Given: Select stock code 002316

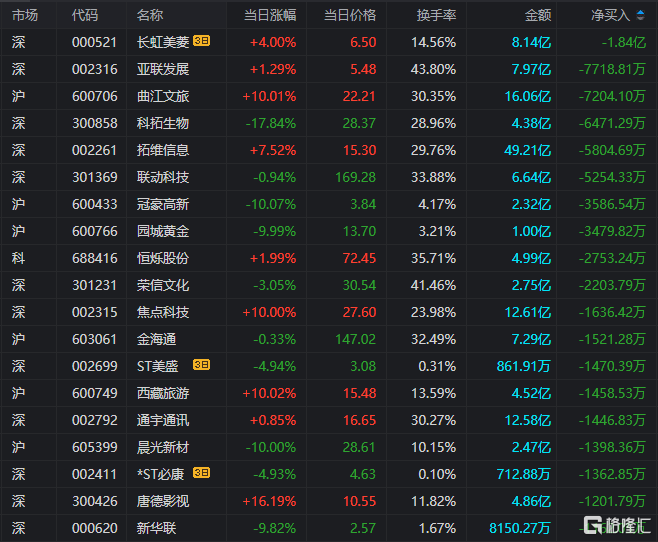Looking at the screenshot, I should tap(94, 69).
